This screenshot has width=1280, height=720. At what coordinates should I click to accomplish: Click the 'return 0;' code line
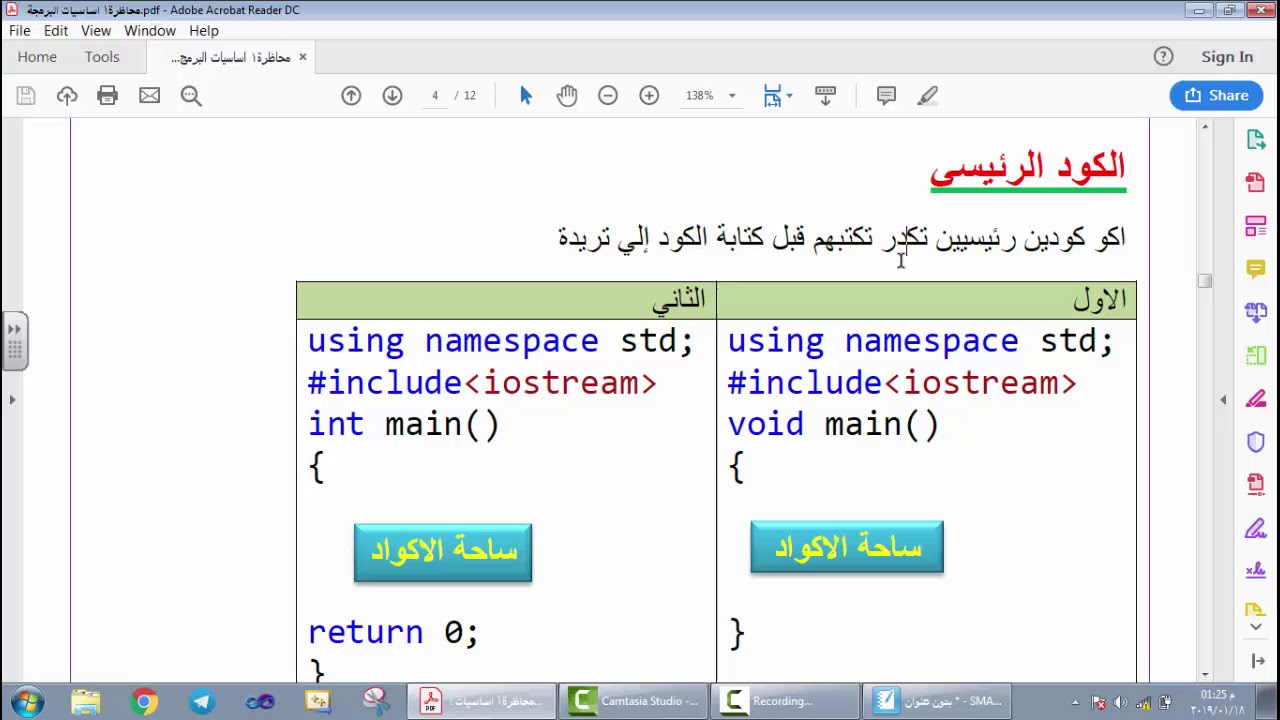(394, 633)
